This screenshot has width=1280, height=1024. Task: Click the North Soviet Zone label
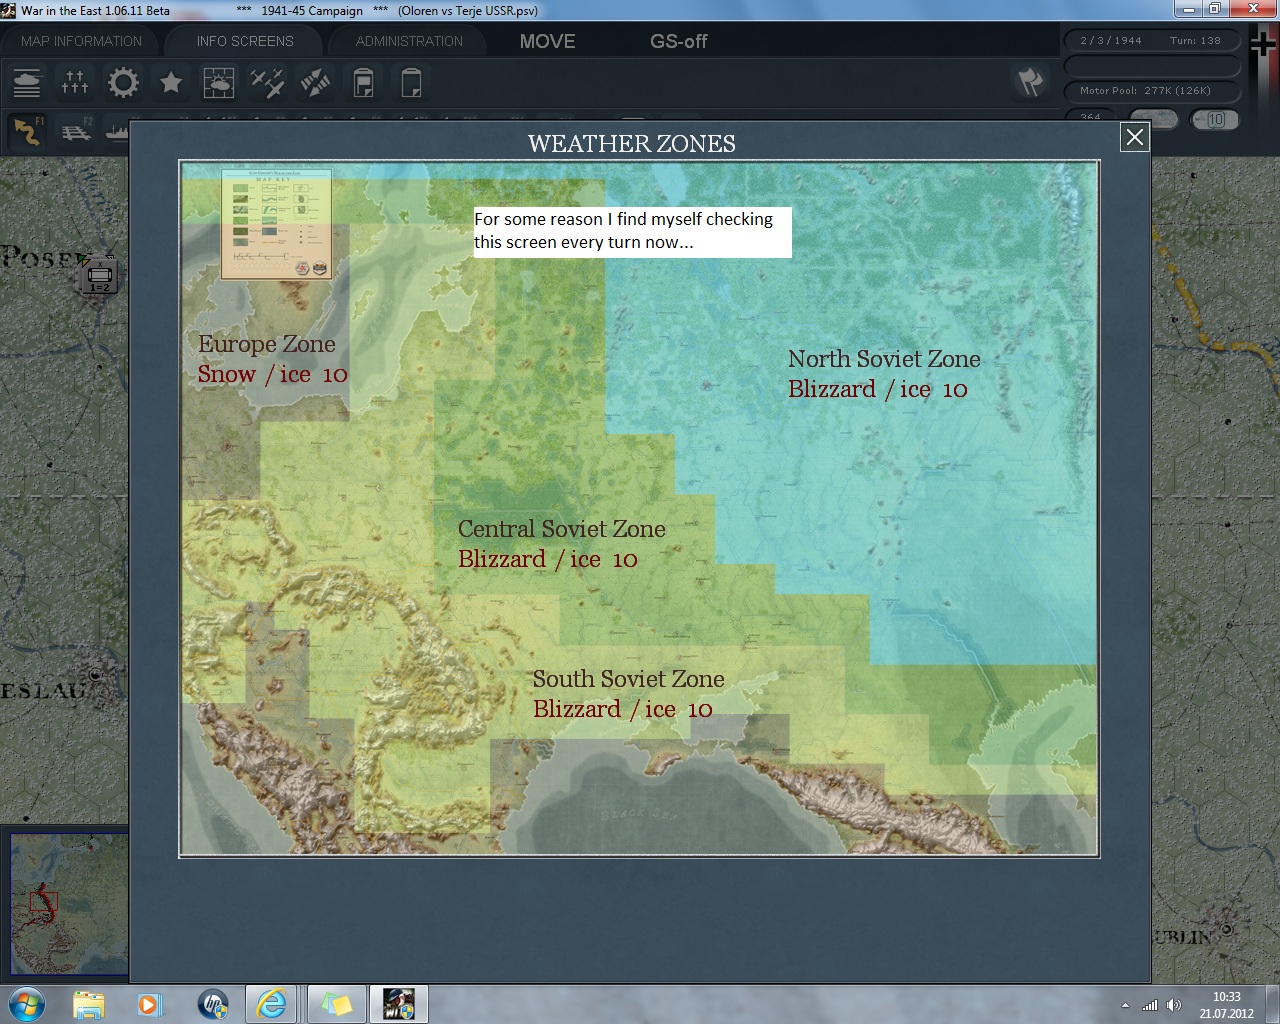884,359
